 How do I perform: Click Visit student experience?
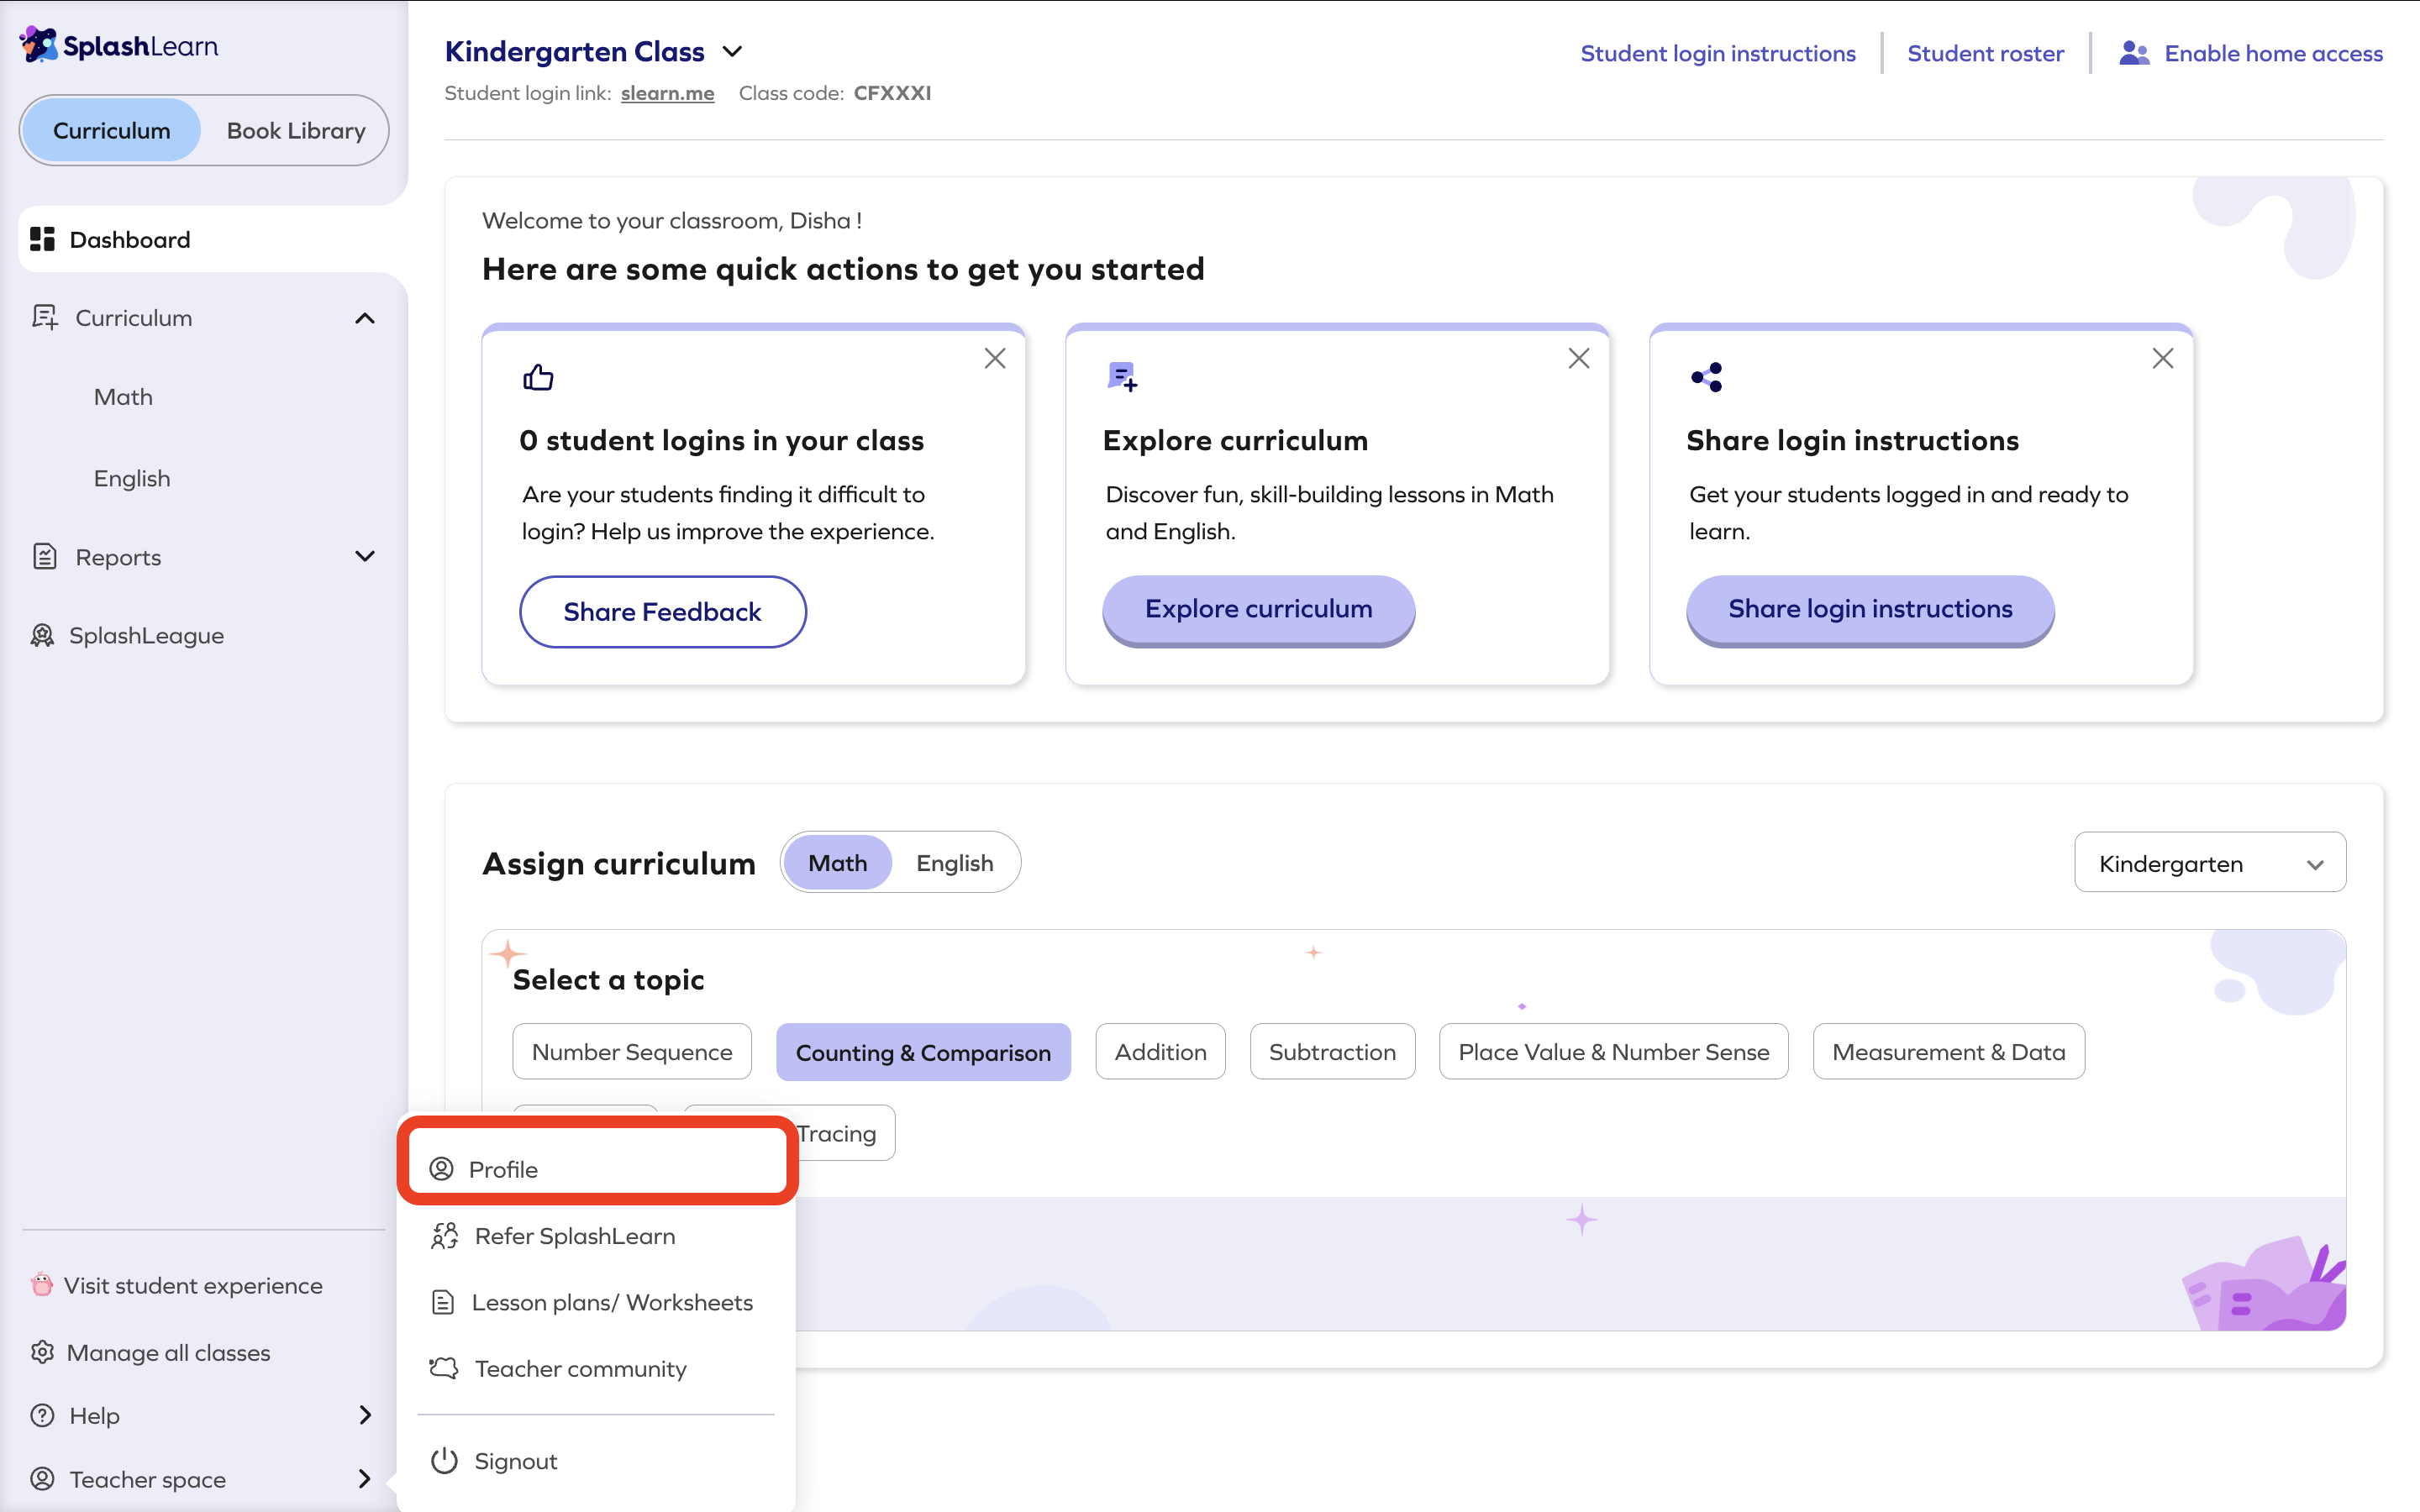tap(193, 1285)
